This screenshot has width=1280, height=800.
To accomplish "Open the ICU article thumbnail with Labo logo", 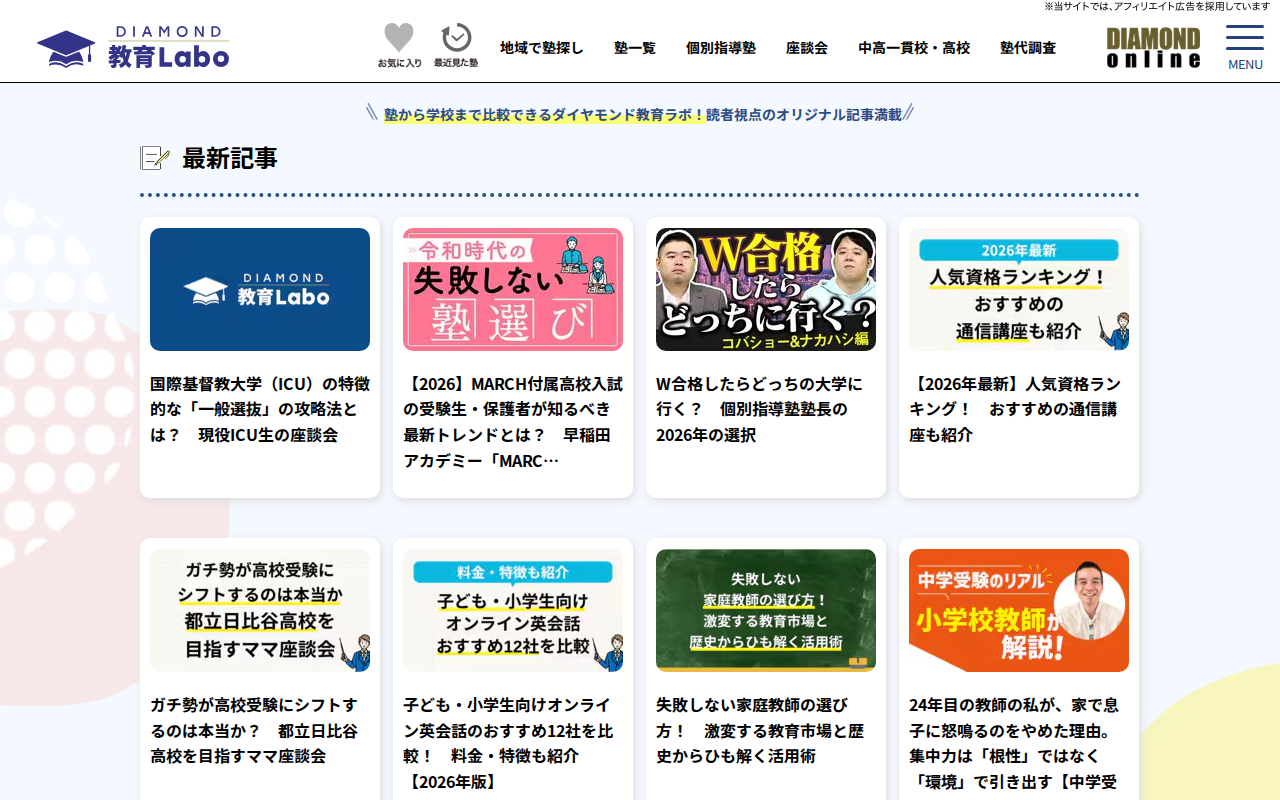I will 260,289.
